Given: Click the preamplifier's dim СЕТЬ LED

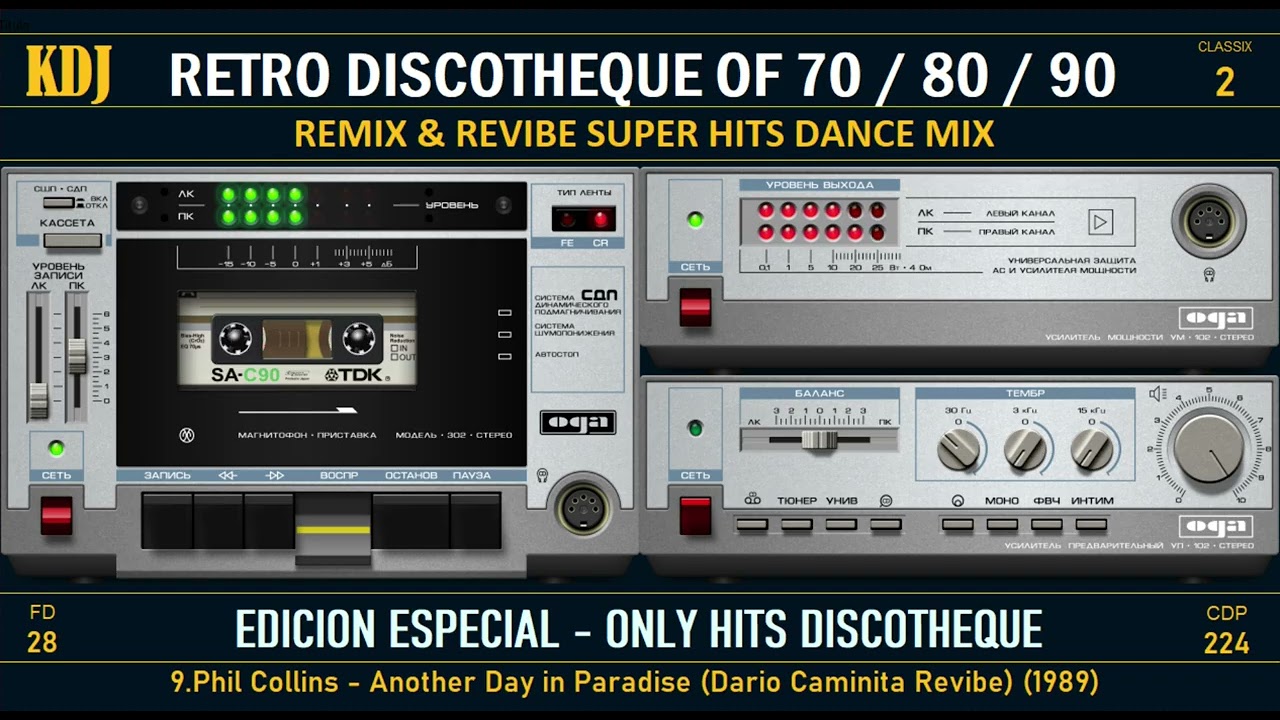Looking at the screenshot, I should point(695,428).
